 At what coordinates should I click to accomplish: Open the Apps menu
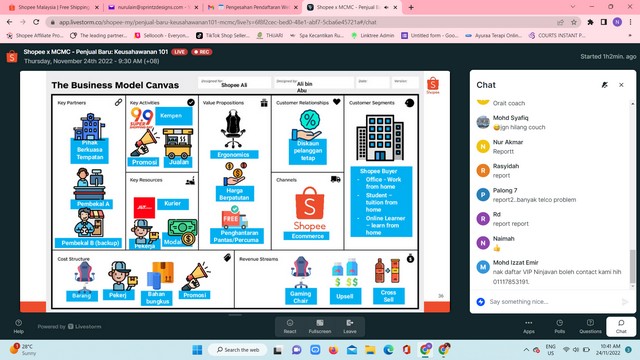(529, 327)
